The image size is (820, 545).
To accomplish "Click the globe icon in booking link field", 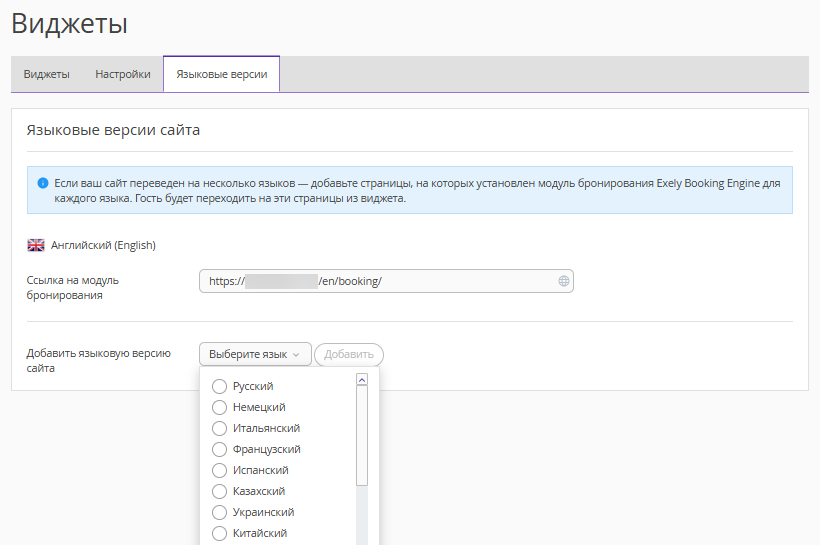I will pos(563,281).
